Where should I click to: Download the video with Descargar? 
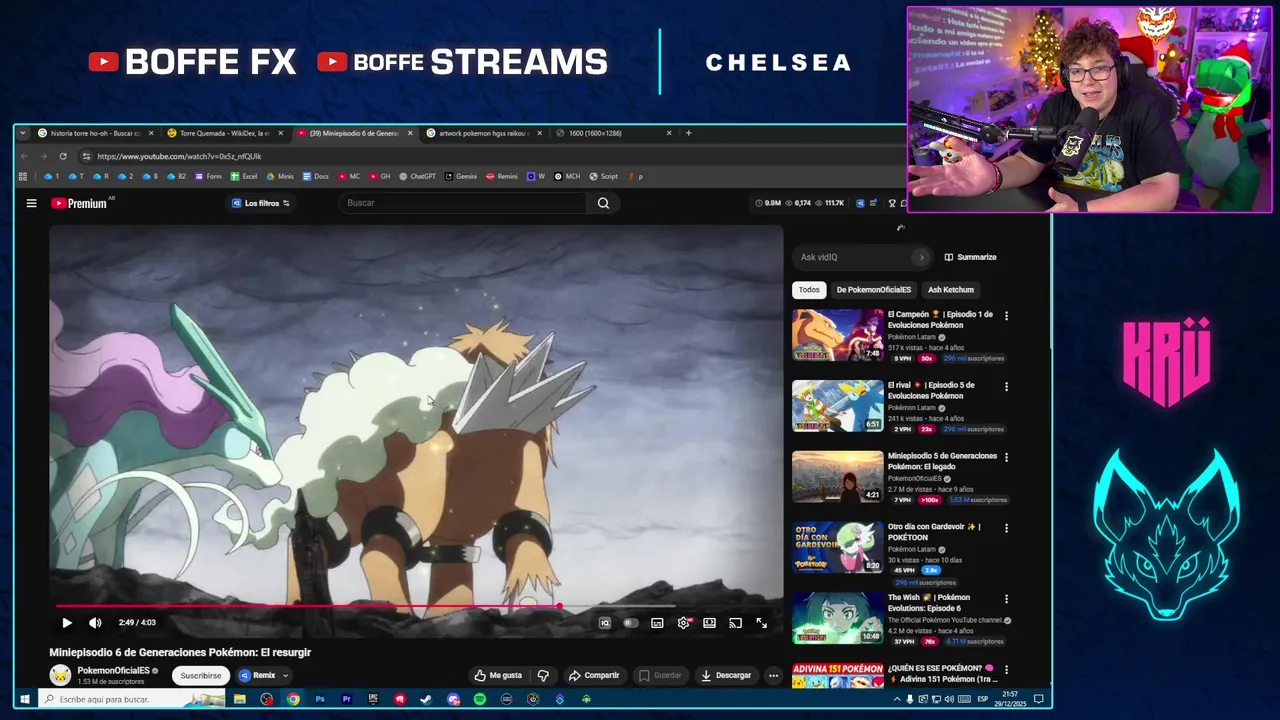coord(726,675)
